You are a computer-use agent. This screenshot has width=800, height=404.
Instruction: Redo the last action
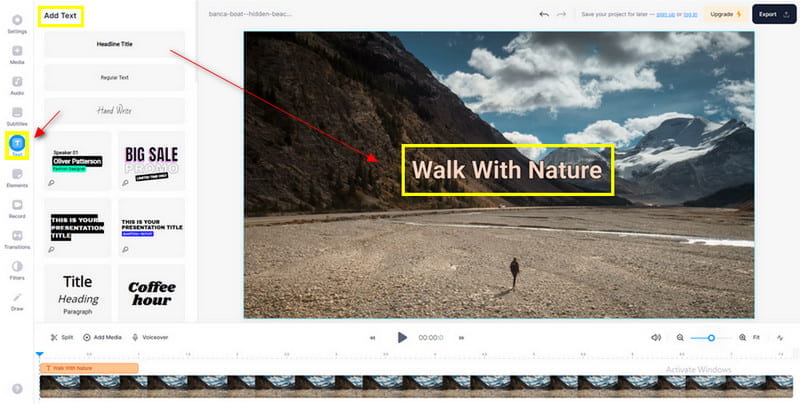tap(561, 14)
